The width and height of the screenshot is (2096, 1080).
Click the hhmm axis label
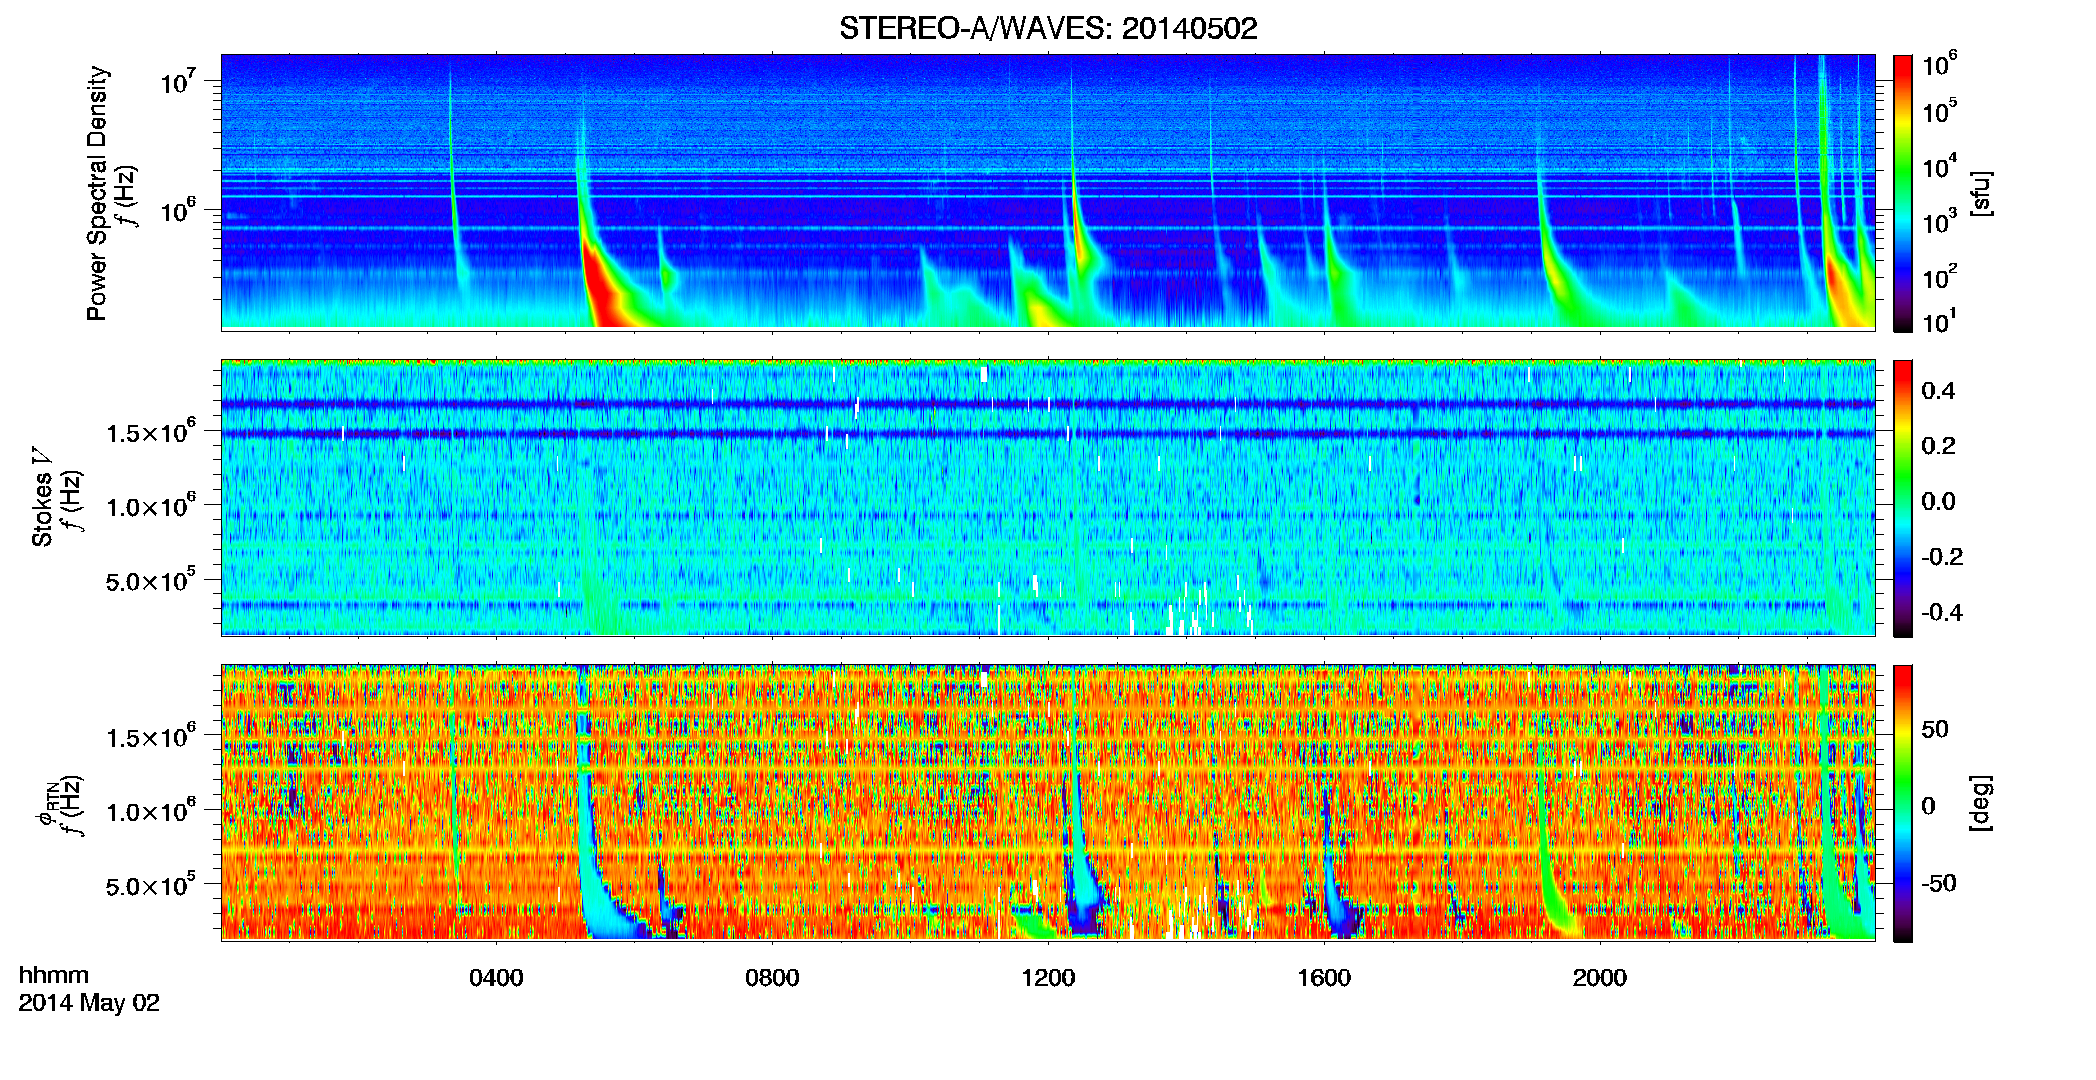click(x=54, y=975)
